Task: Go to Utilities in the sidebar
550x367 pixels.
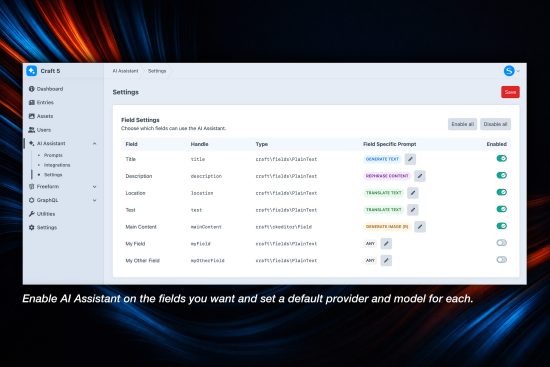Action: pos(46,214)
